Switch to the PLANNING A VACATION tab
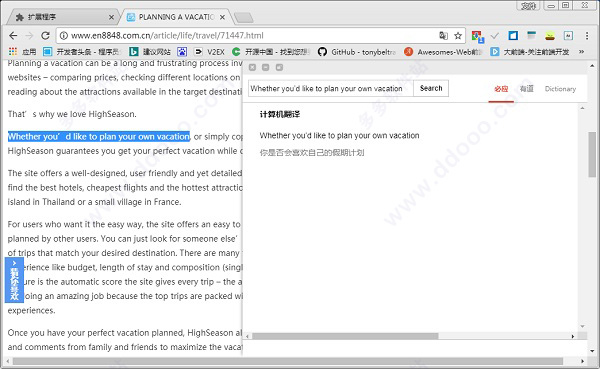Screen dimensions: 600x369 coord(176,17)
